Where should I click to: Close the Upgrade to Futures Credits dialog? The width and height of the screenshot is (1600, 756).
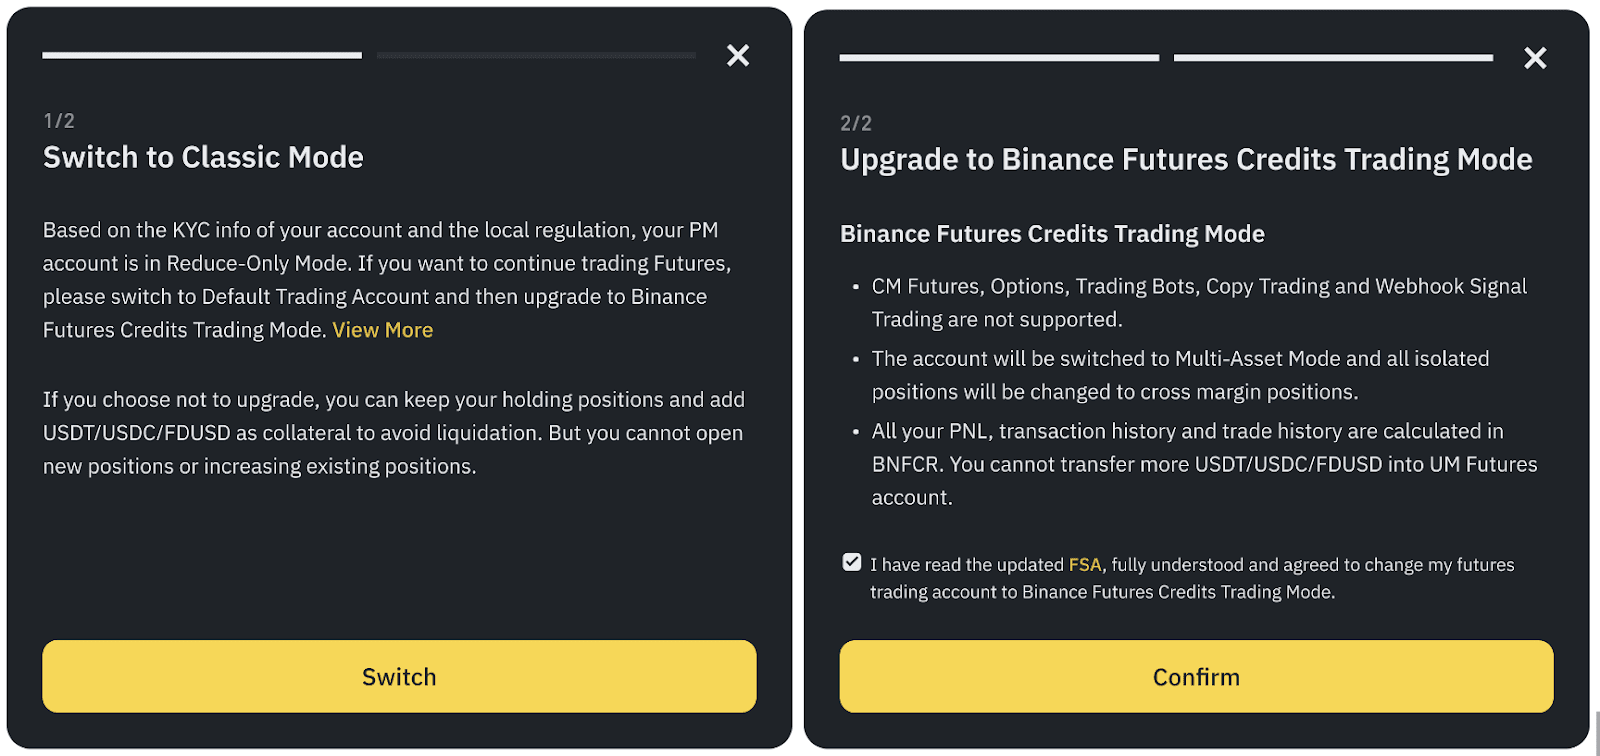pos(1535,59)
